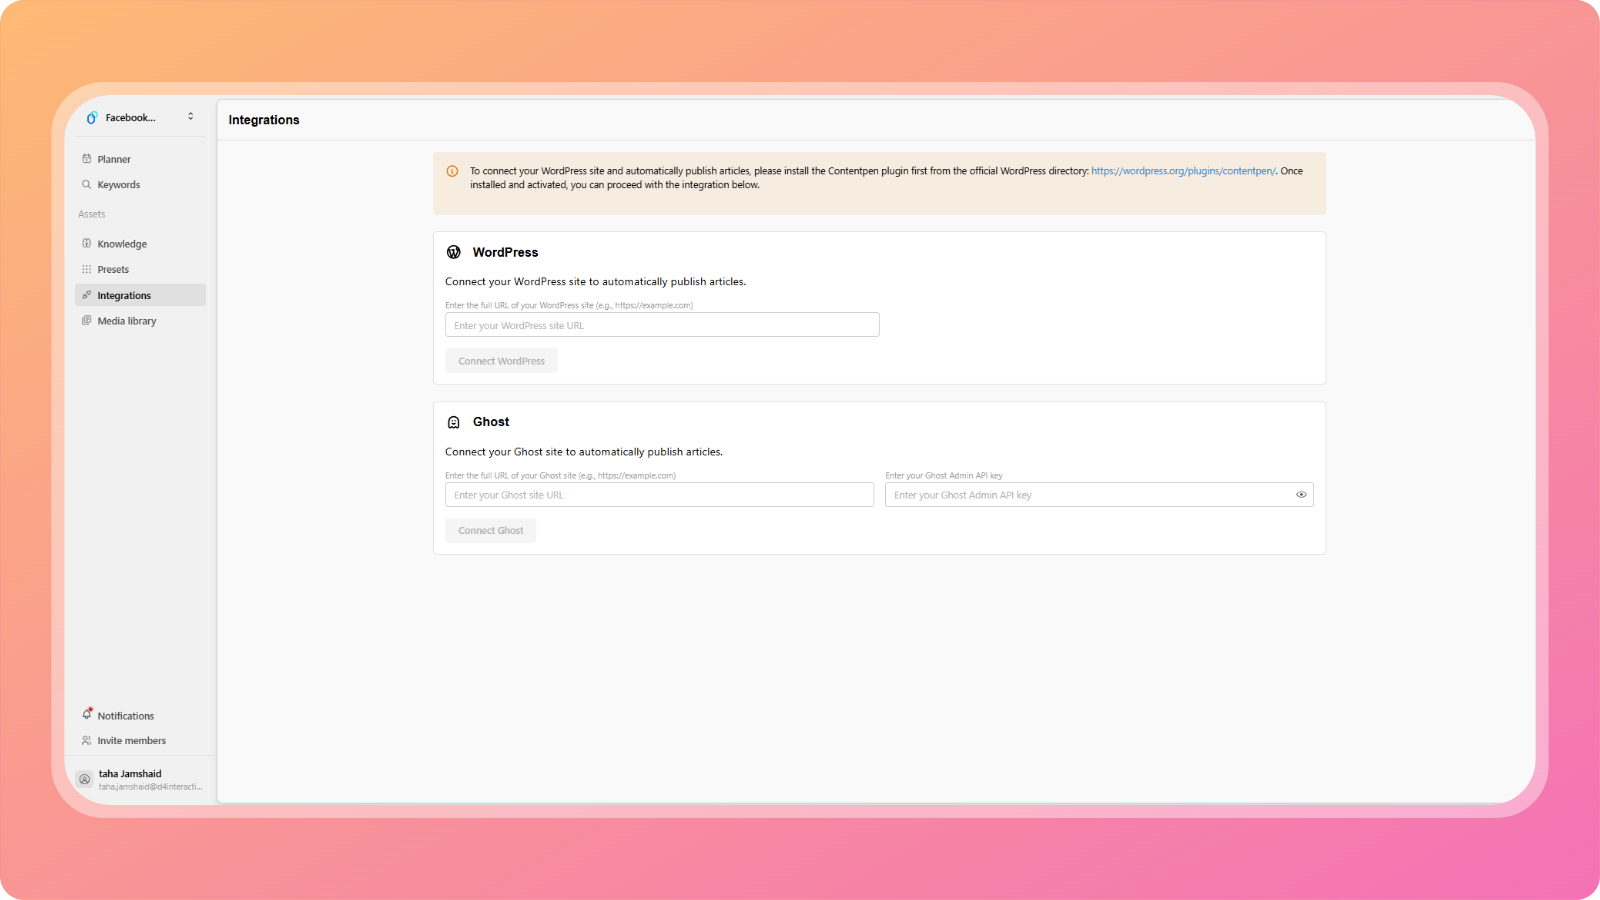Open the taha Jamshaid account menu
Viewport: 1600px width, 900px height.
point(140,779)
